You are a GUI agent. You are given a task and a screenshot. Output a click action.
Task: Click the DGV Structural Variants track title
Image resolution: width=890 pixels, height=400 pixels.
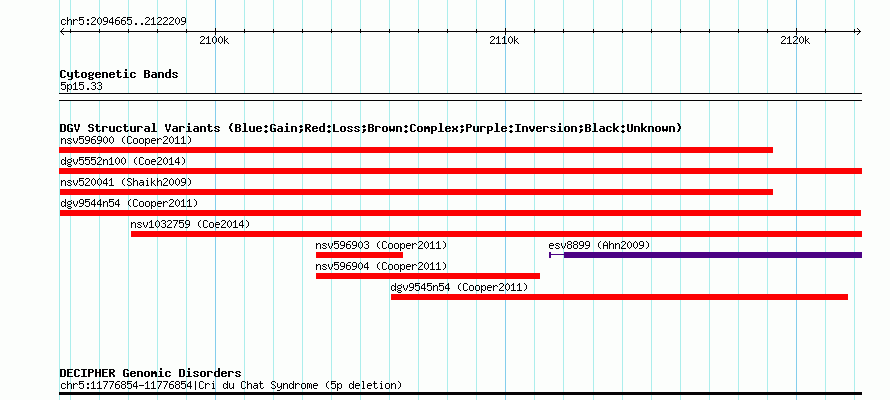point(371,128)
